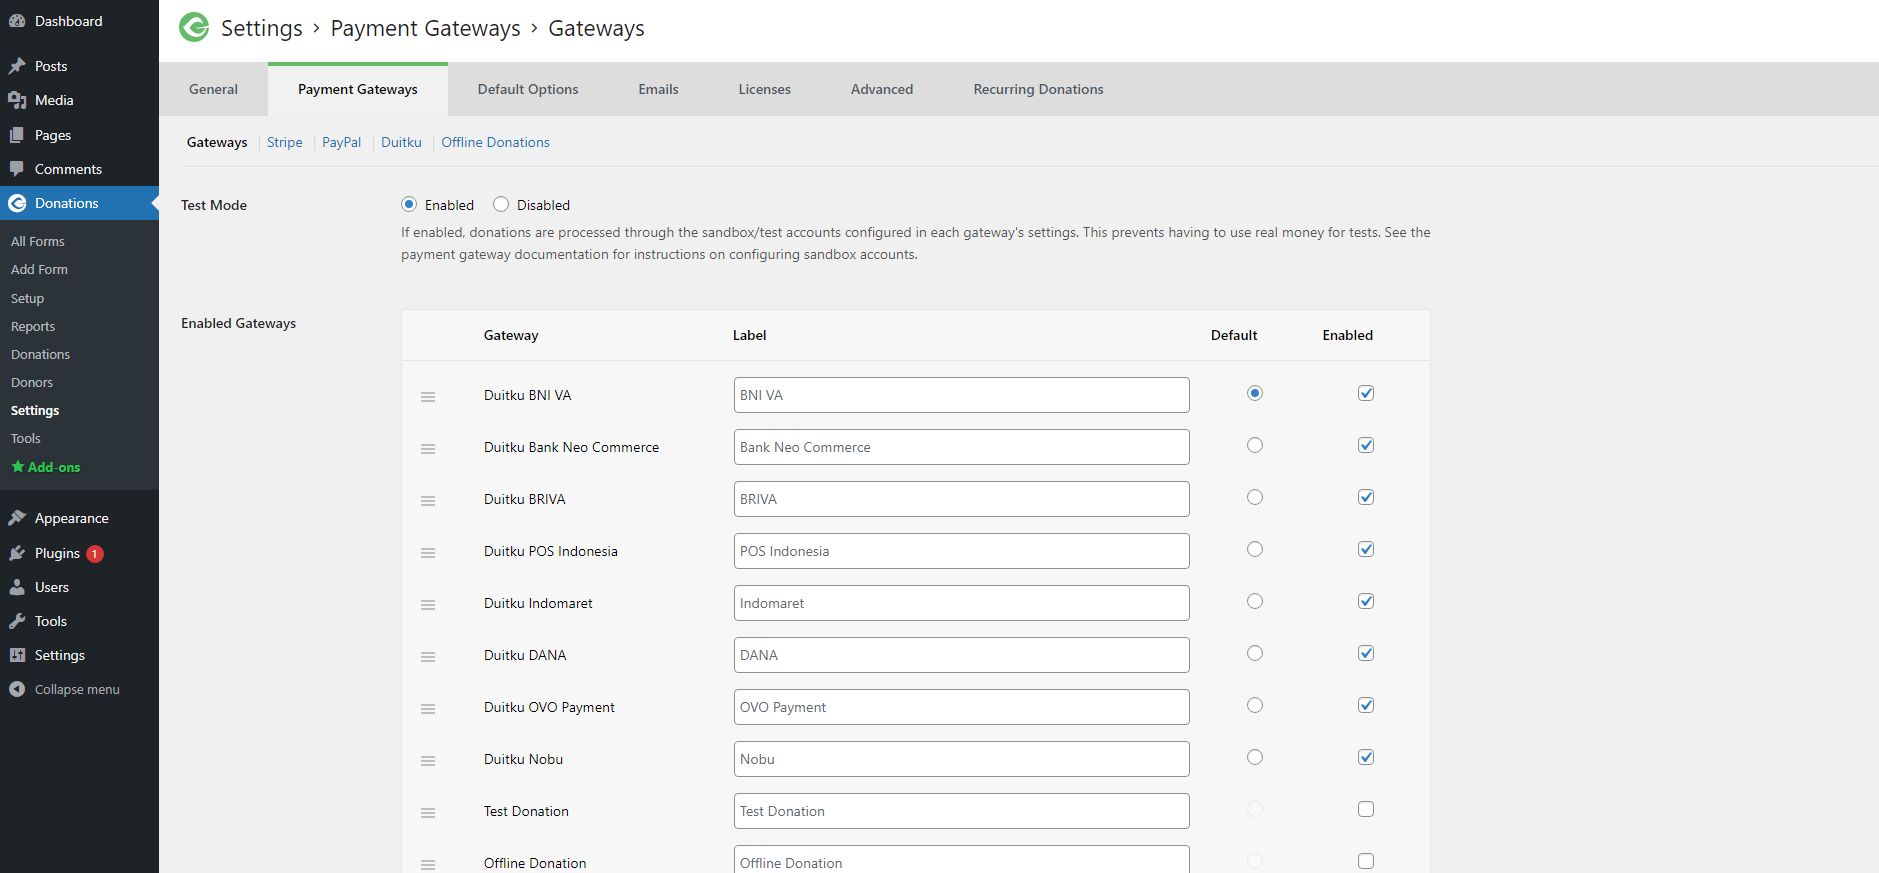Open the Recurring Donations tab

pos(1038,89)
